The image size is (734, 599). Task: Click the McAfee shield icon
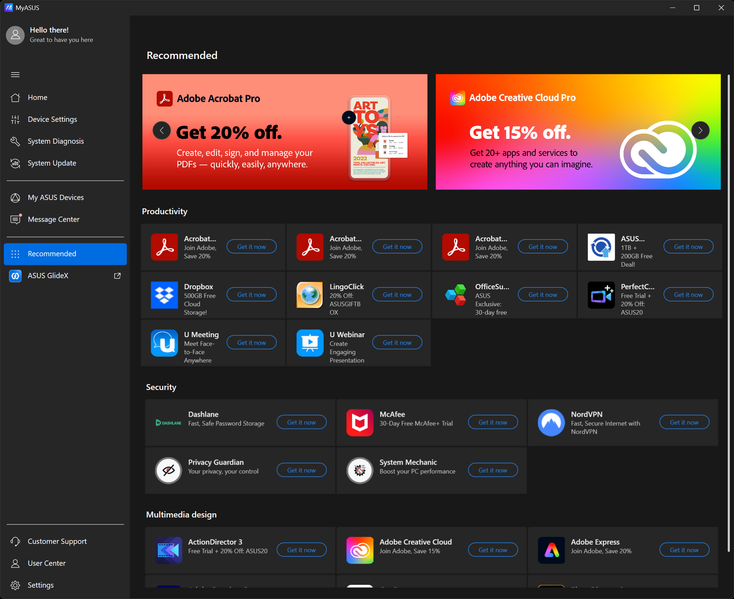[360, 423]
